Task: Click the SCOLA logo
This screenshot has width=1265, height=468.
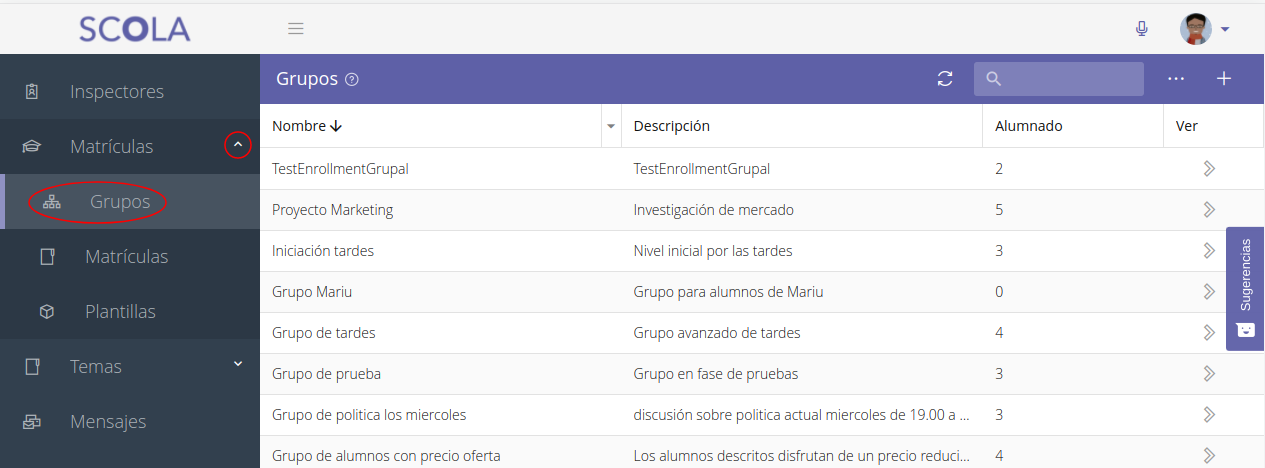Action: (x=134, y=29)
